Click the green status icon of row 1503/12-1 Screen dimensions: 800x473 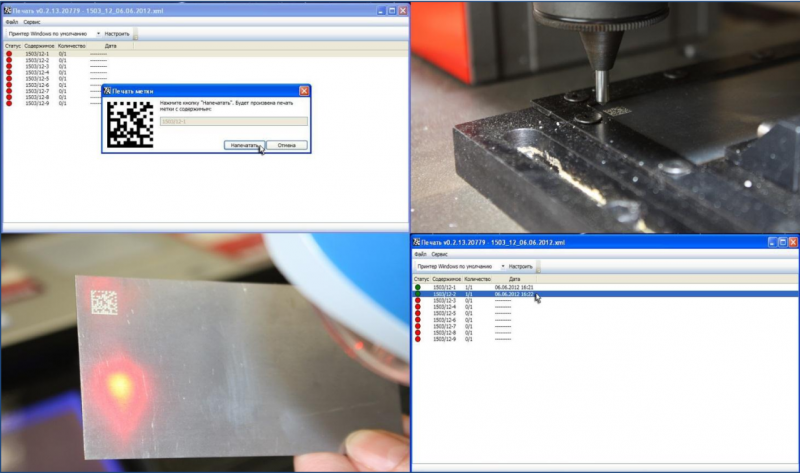click(x=417, y=288)
